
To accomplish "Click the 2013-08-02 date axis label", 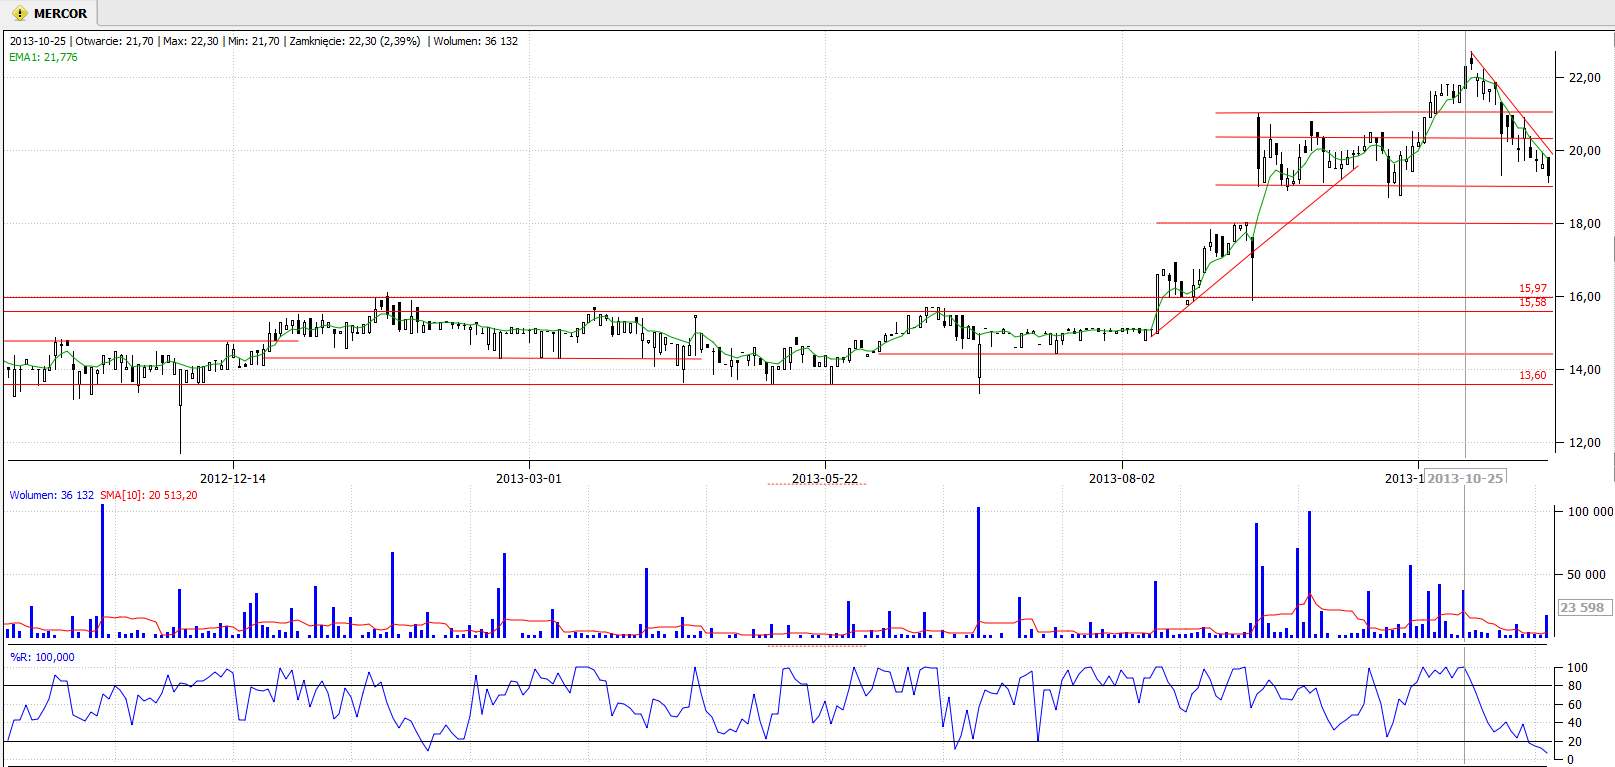I will point(1122,478).
